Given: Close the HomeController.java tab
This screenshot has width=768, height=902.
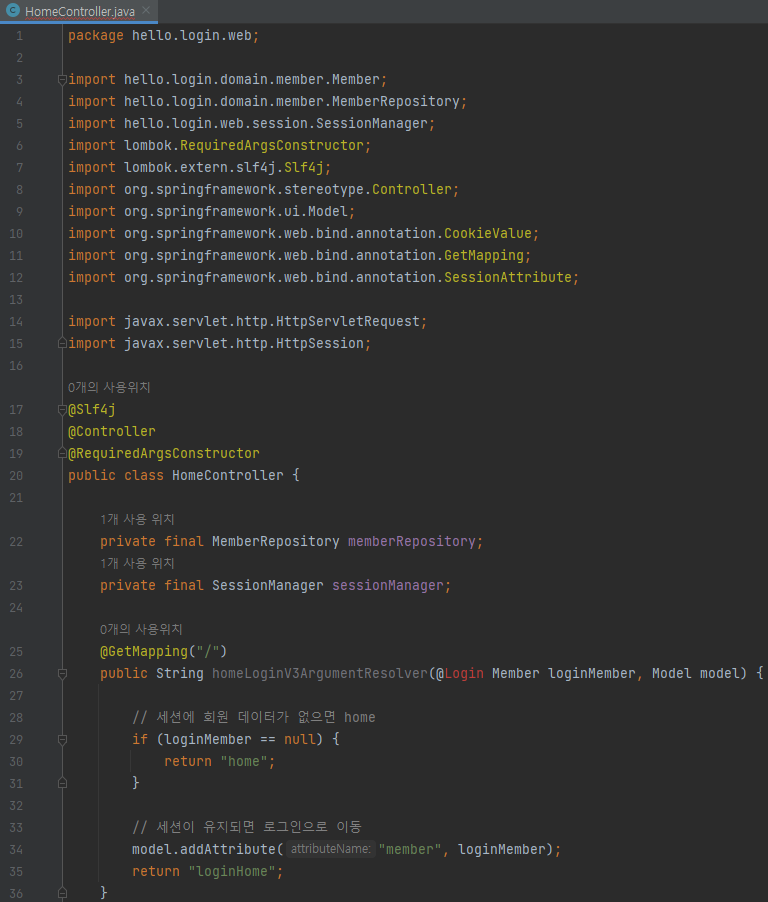Looking at the screenshot, I should (x=146, y=10).
